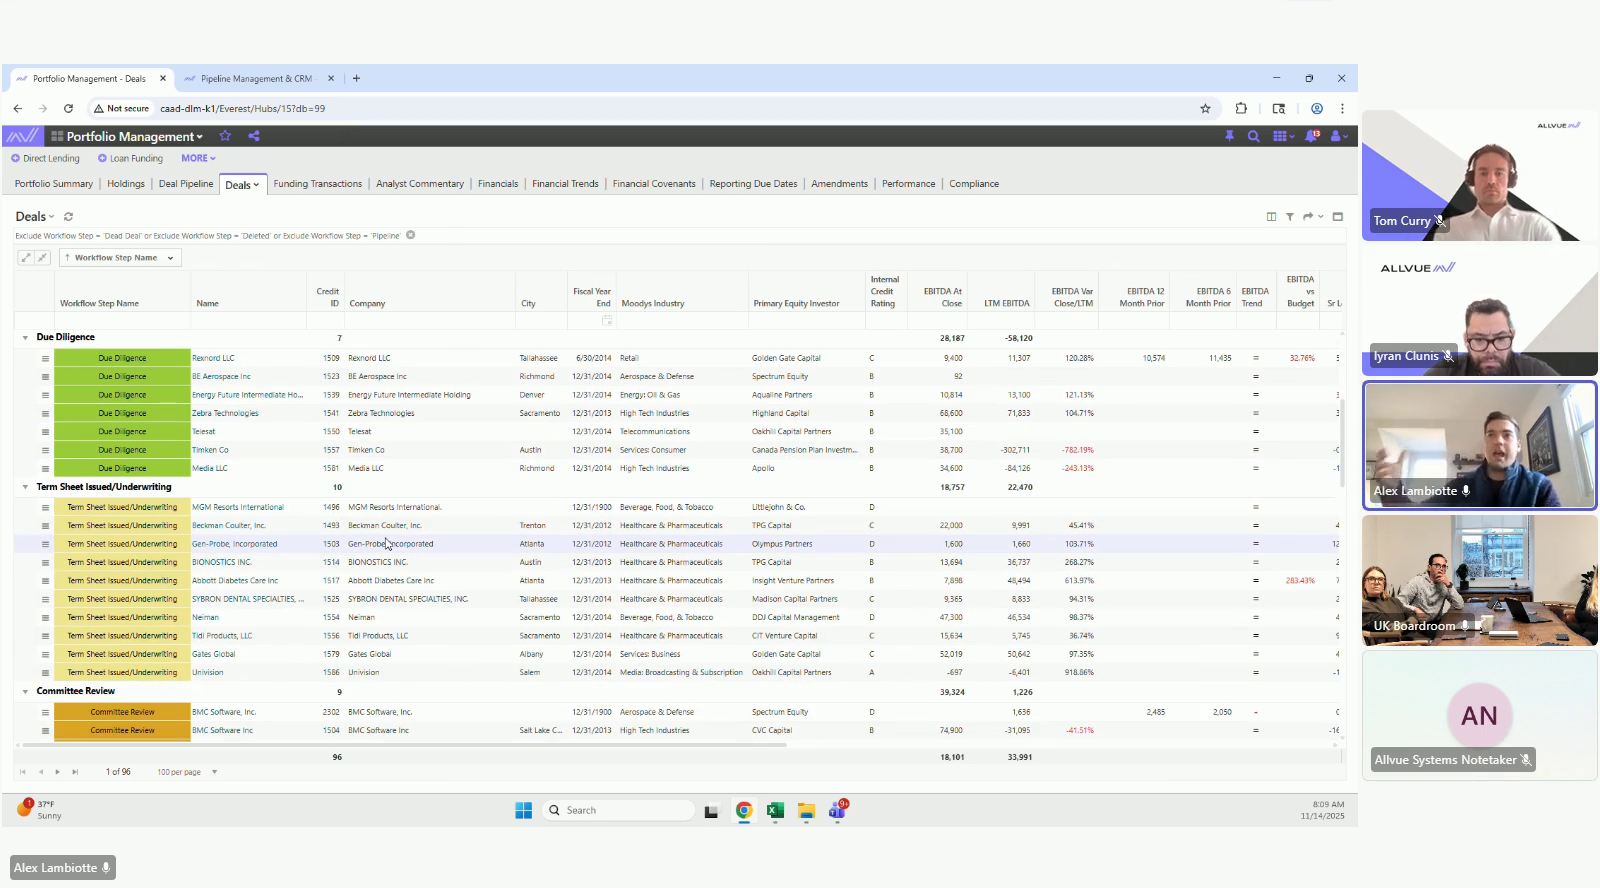Open the calendar filter under Fiscal Year End
Viewport: 1600px width, 888px height.
(x=606, y=320)
